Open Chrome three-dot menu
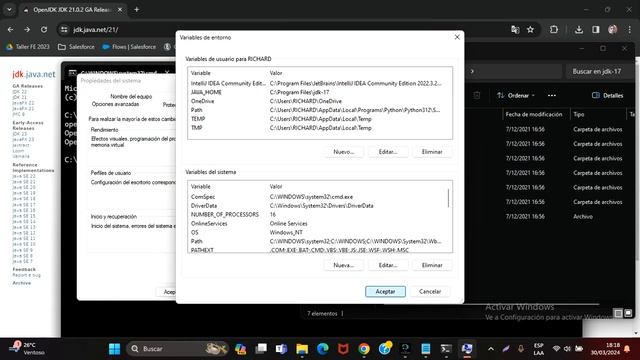 click(x=630, y=29)
